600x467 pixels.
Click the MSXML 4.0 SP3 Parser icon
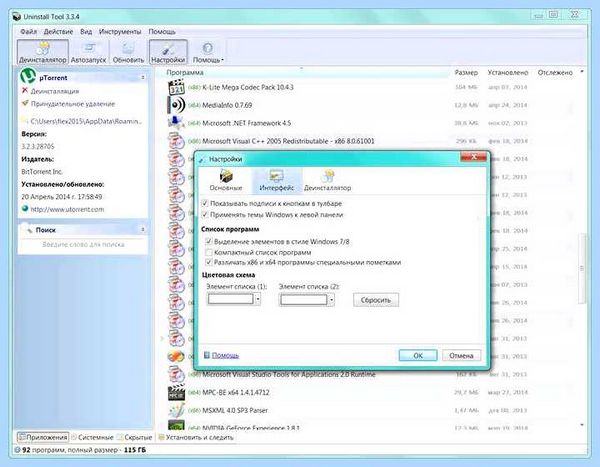click(176, 410)
